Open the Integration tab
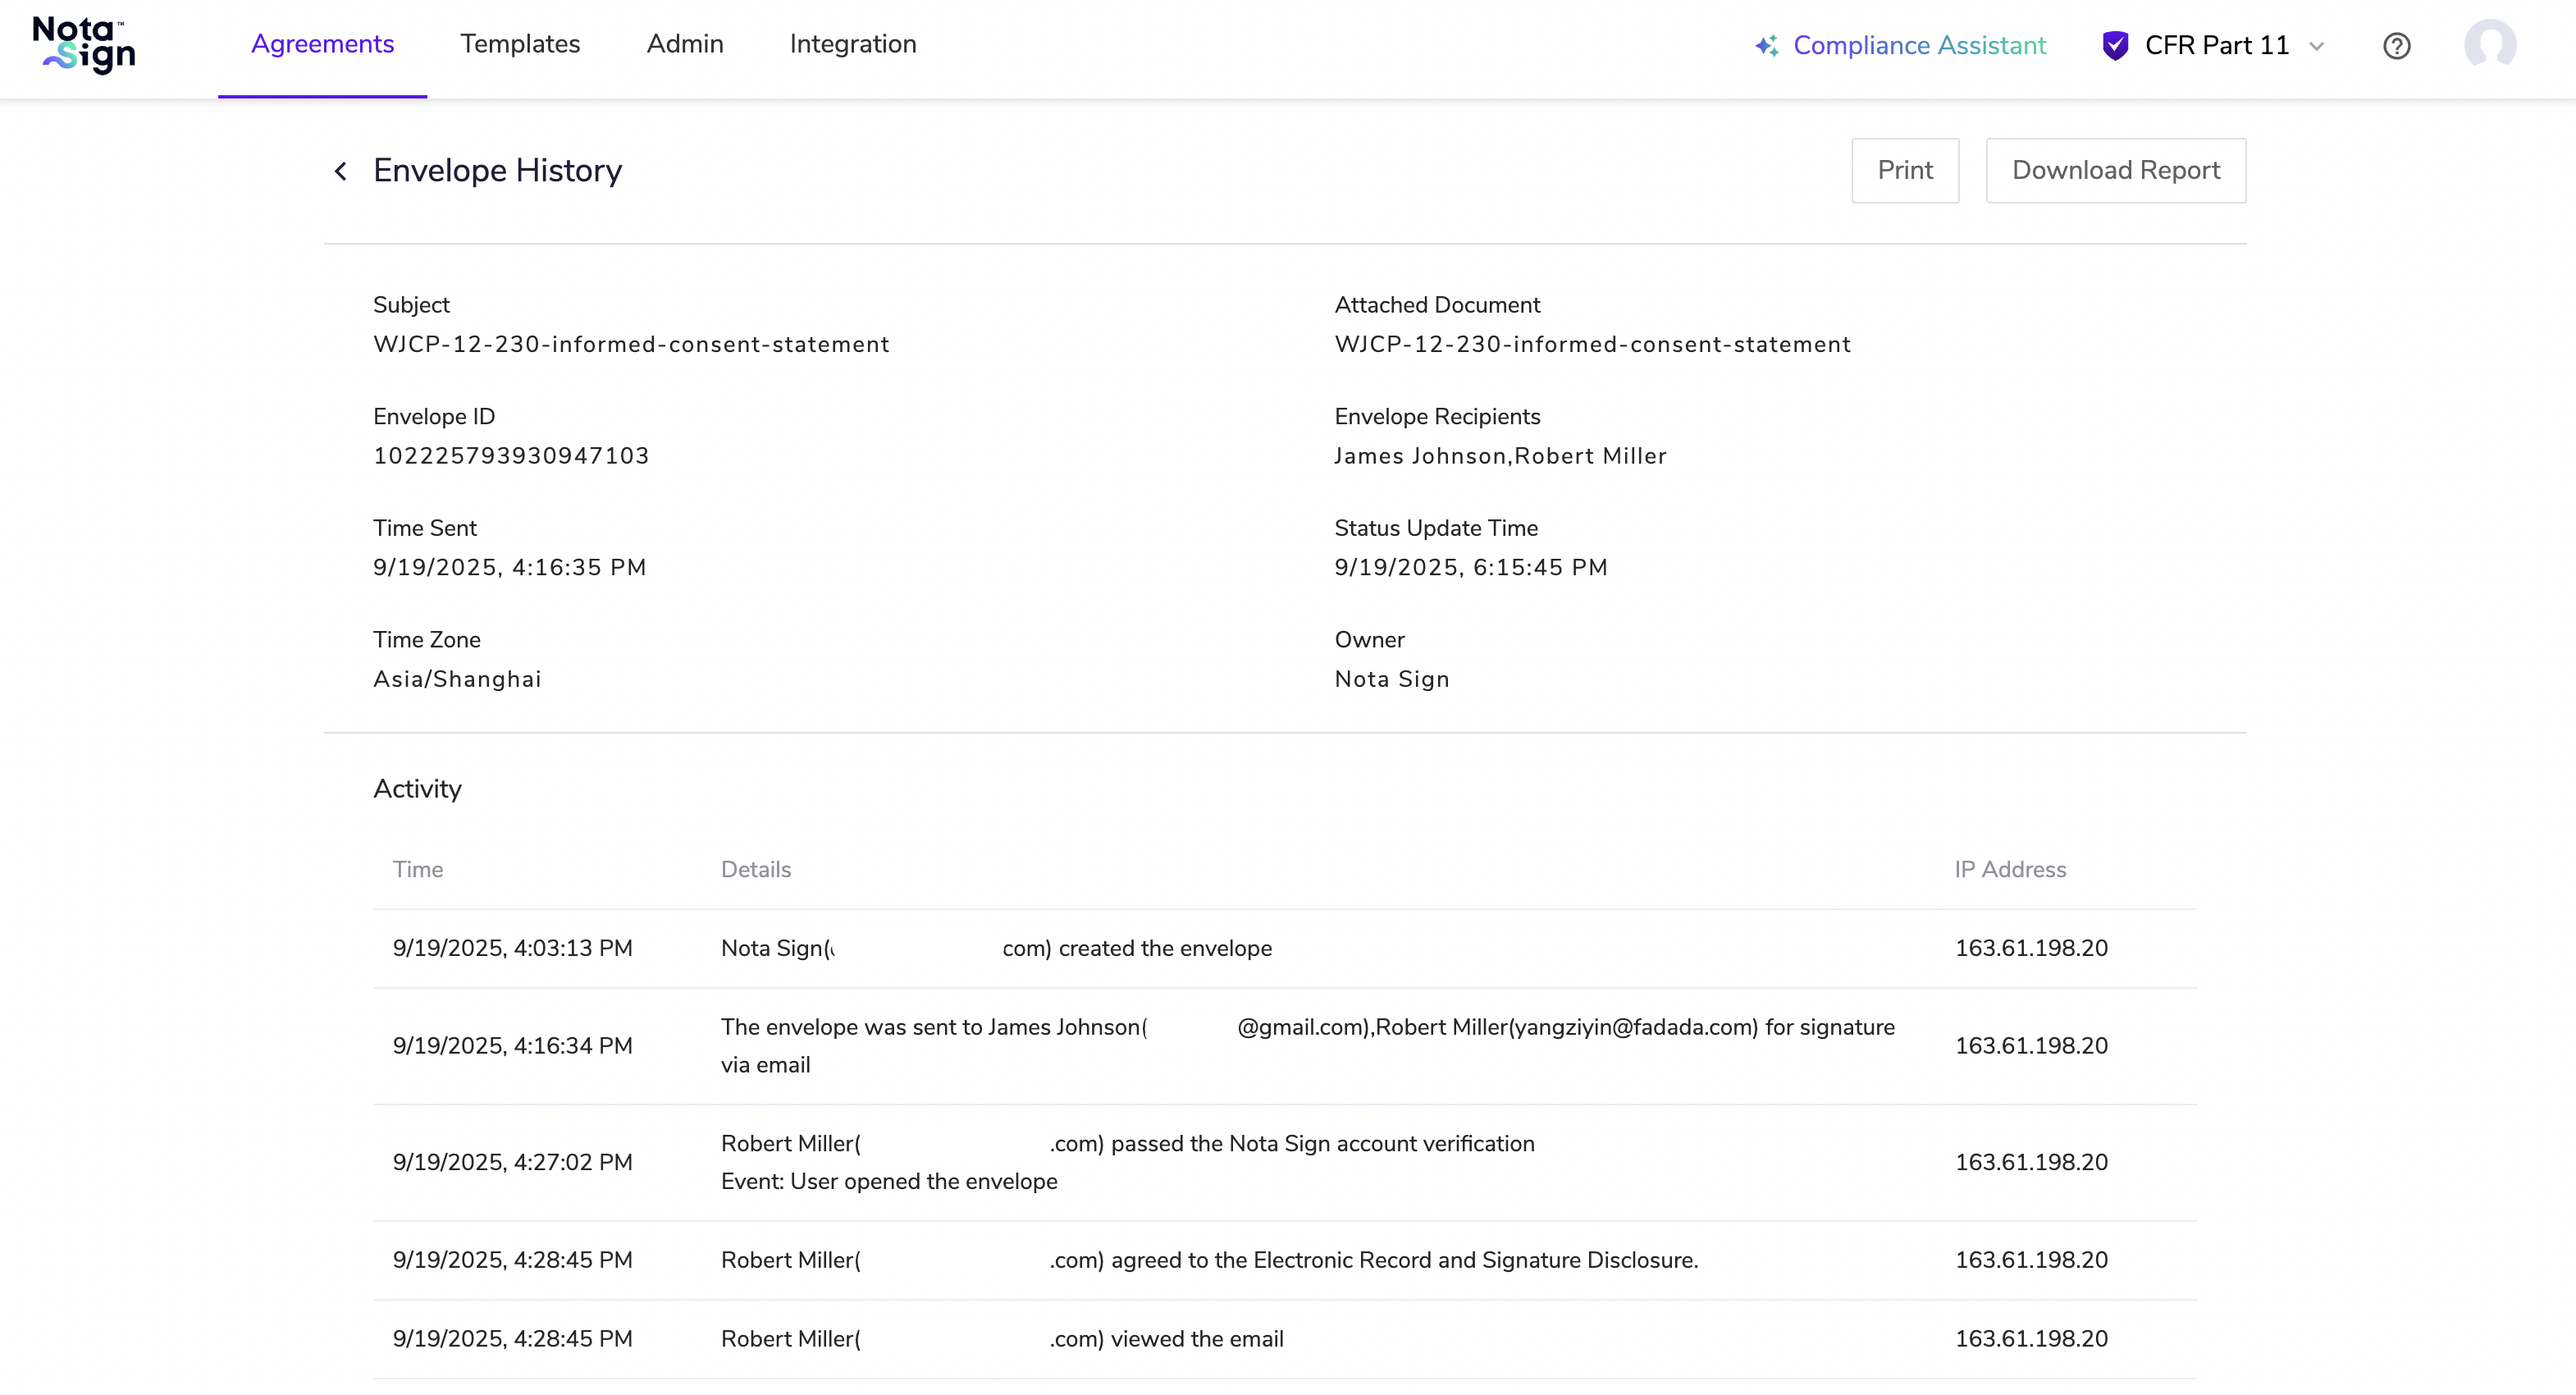The height and width of the screenshot is (1395, 2576). 853,44
